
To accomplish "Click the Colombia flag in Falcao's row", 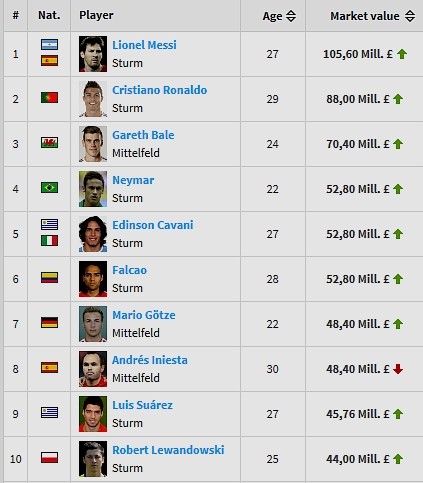I will tap(49, 277).
